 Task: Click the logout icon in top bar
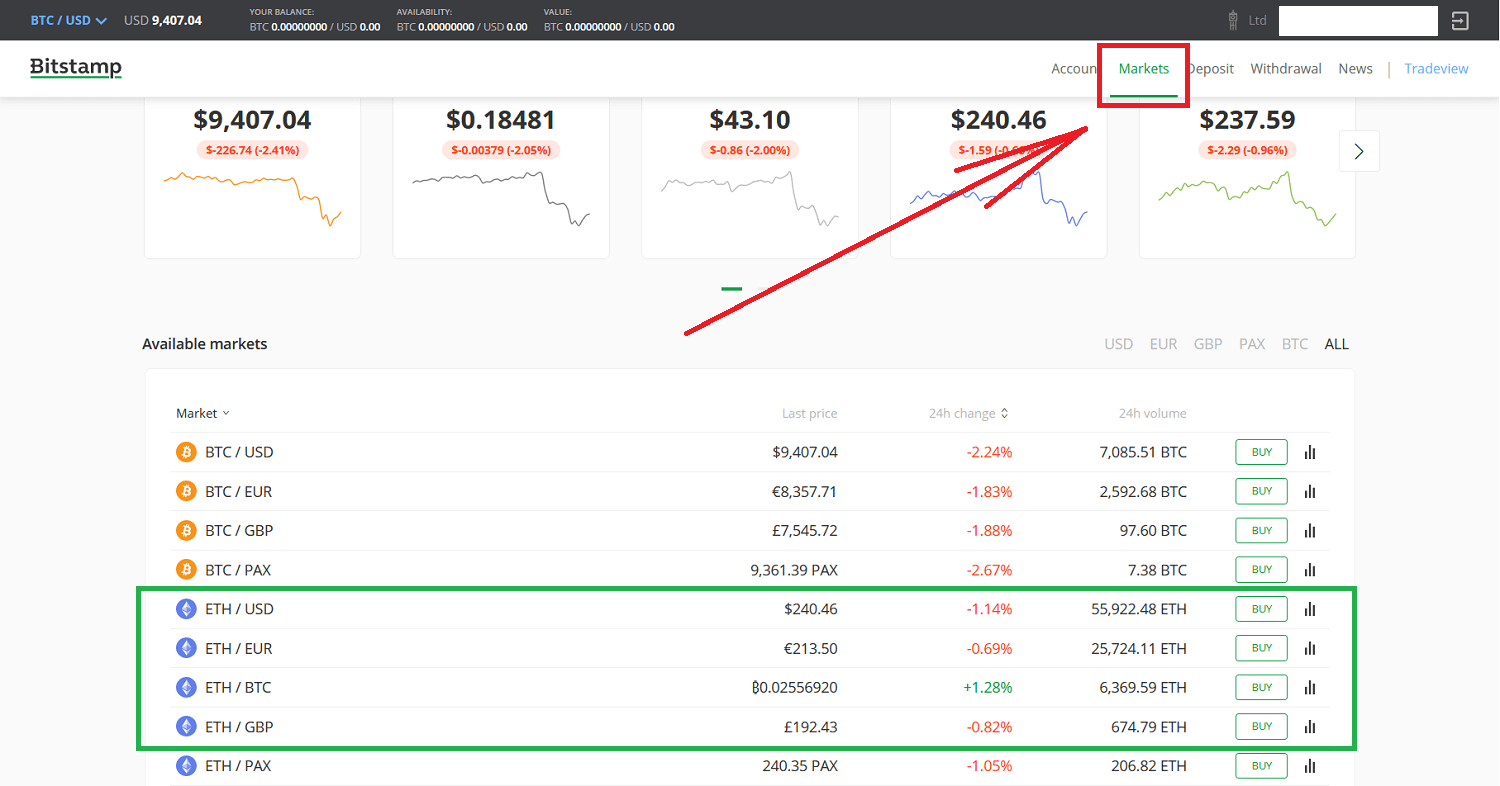click(x=1460, y=20)
